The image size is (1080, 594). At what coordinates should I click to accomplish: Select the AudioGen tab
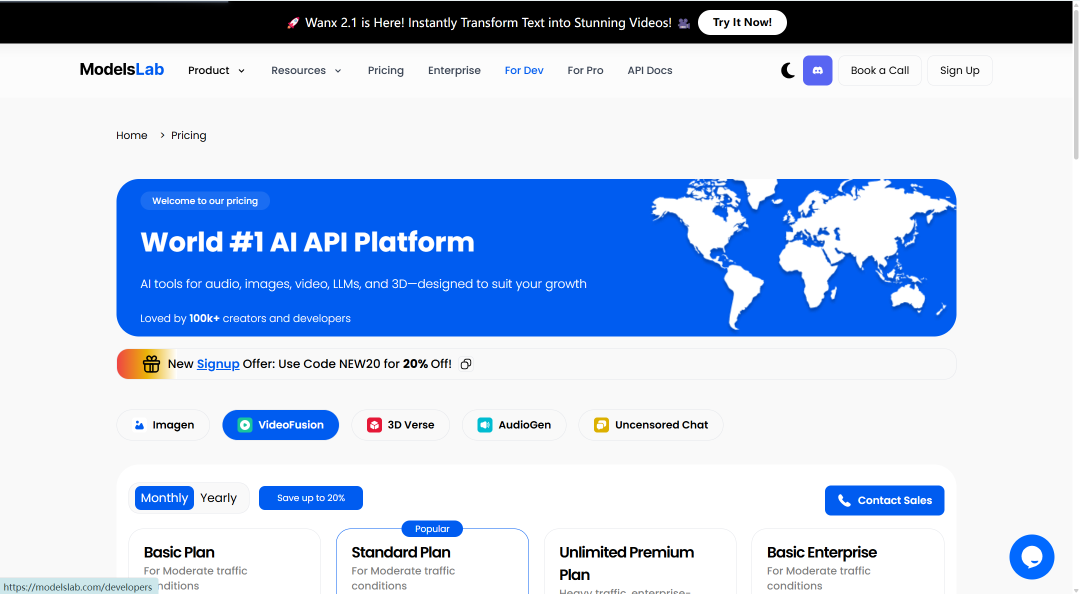(514, 424)
